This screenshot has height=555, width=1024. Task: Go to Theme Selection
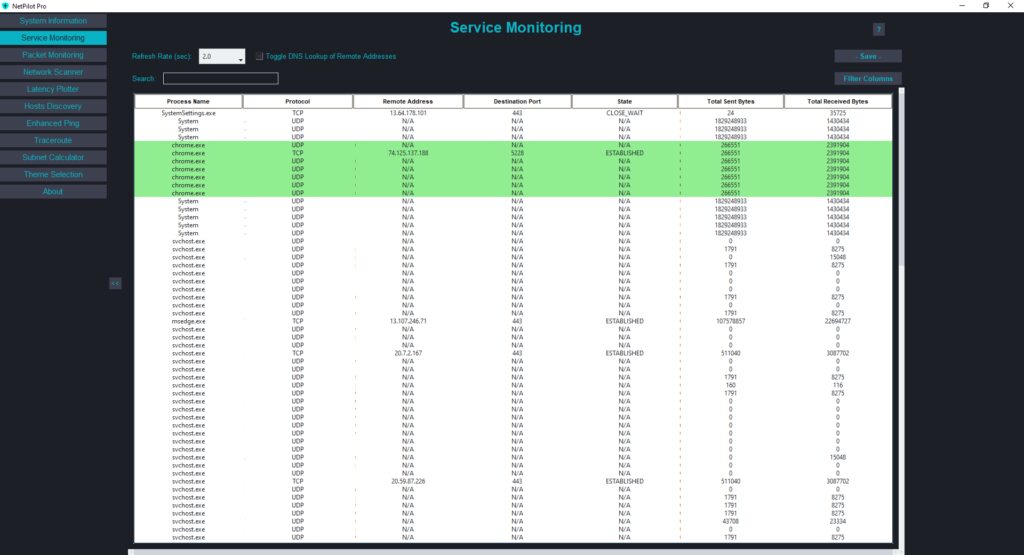[x=53, y=174]
